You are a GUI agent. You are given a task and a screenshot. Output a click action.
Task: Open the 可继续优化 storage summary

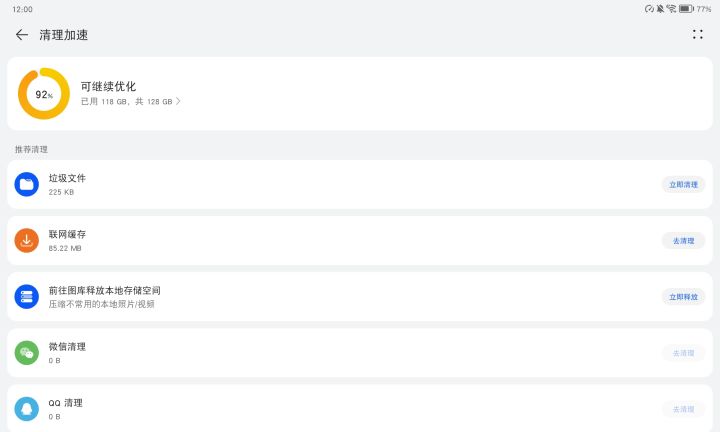[360, 94]
